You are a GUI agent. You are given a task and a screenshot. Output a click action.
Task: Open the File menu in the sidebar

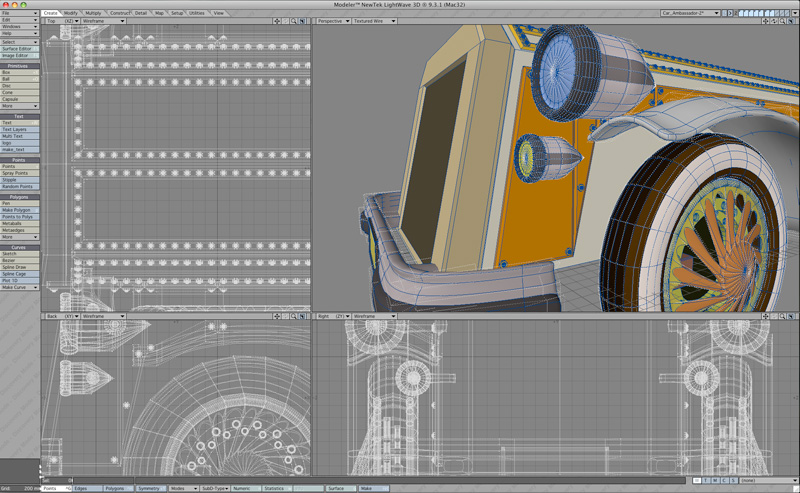20,13
